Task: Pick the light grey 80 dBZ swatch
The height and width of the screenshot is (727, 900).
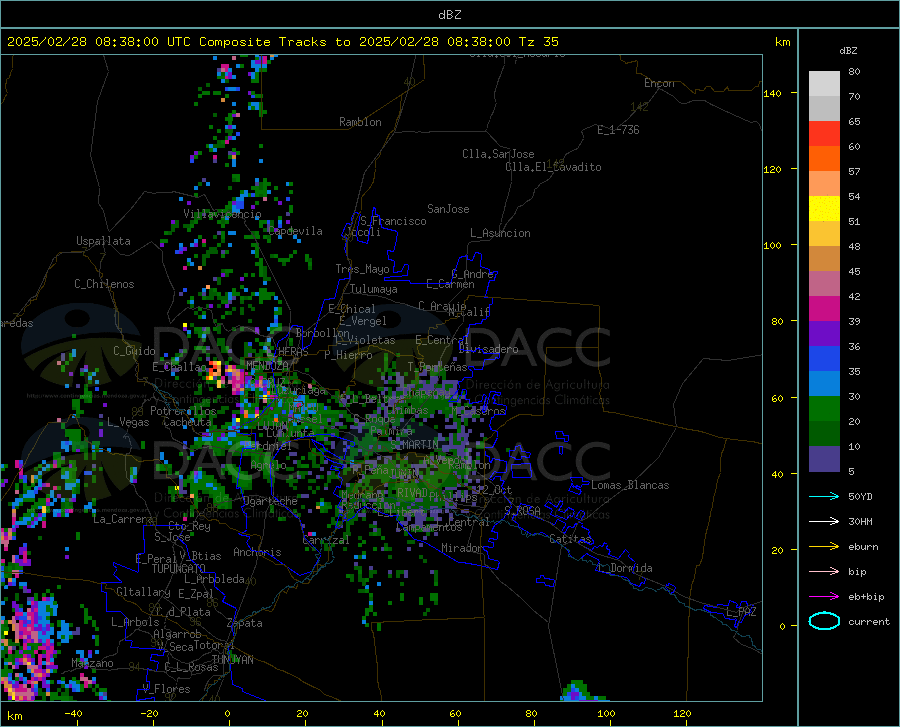Action: [824, 84]
